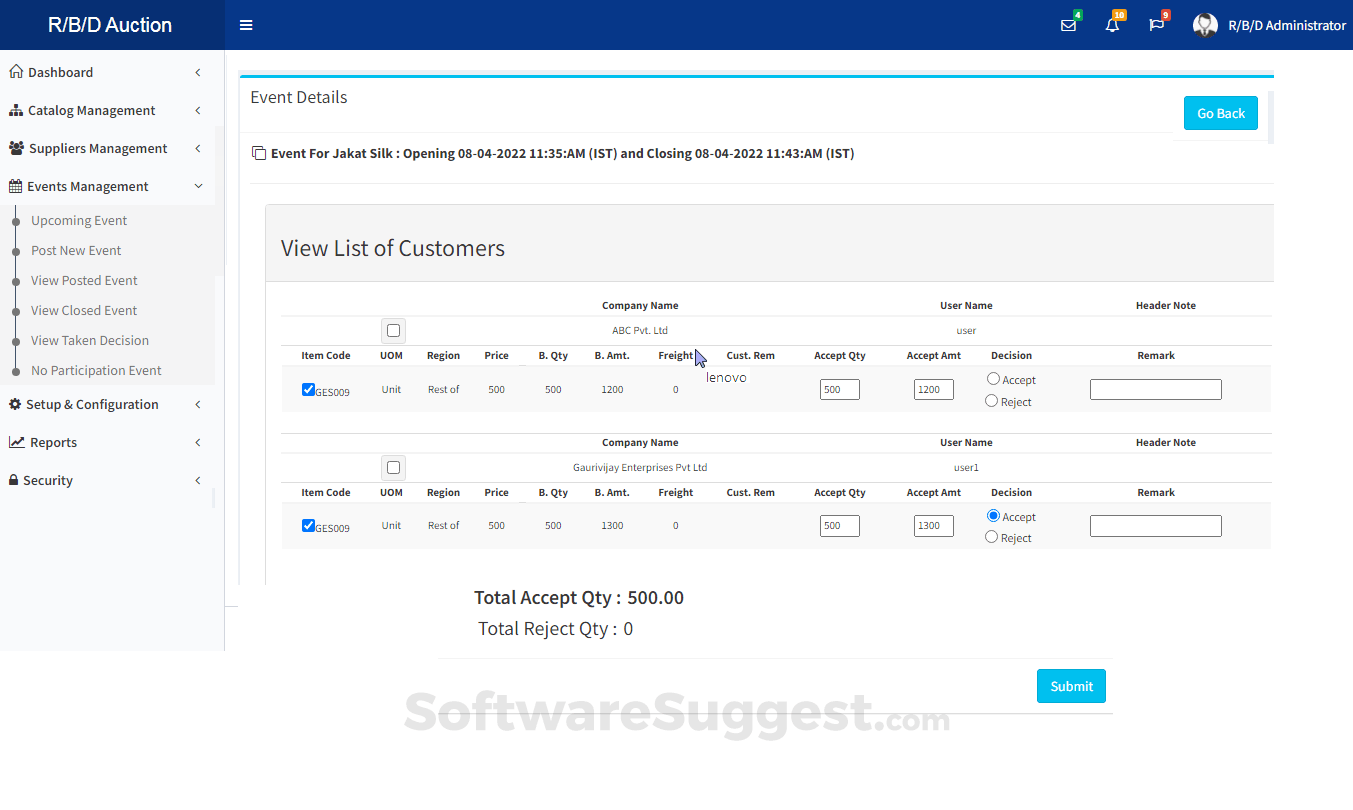Tick the Gaurivijay Enterprises company checkbox

pos(393,467)
